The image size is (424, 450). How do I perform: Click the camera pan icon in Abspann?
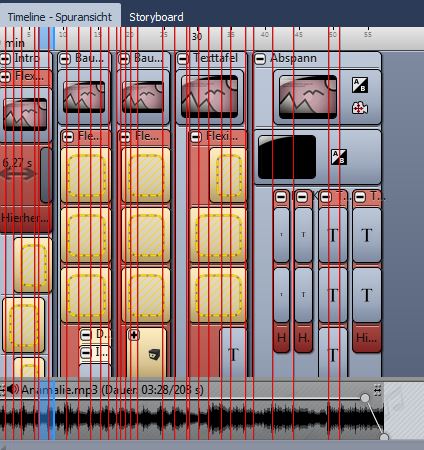(x=360, y=108)
